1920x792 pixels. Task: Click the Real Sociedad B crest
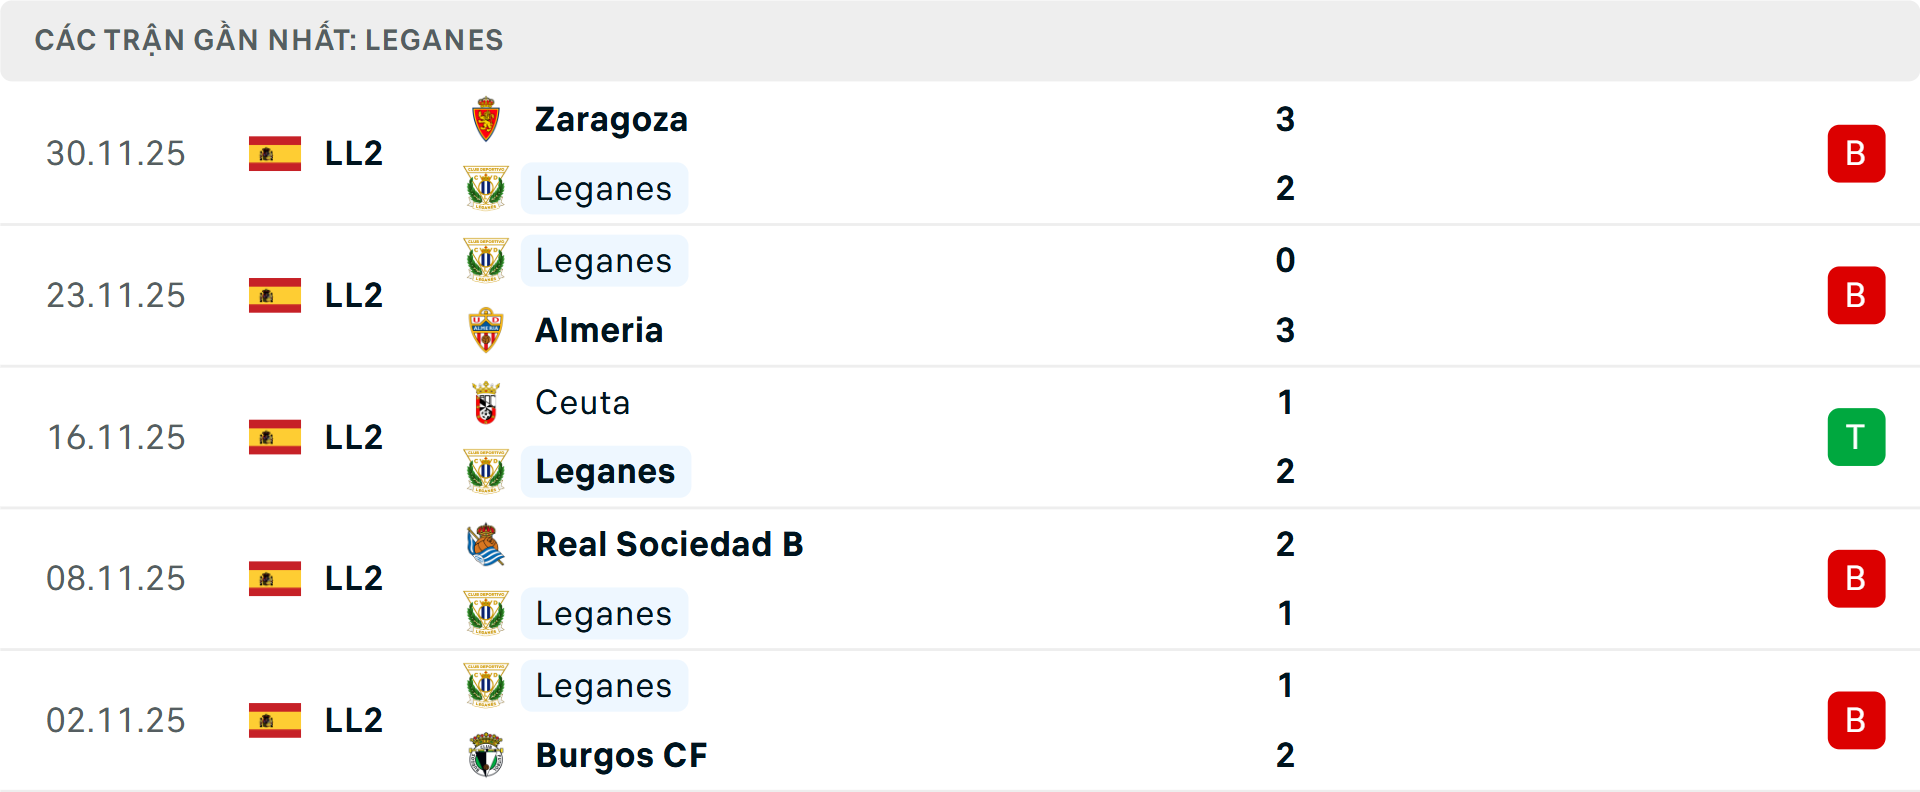[x=486, y=545]
